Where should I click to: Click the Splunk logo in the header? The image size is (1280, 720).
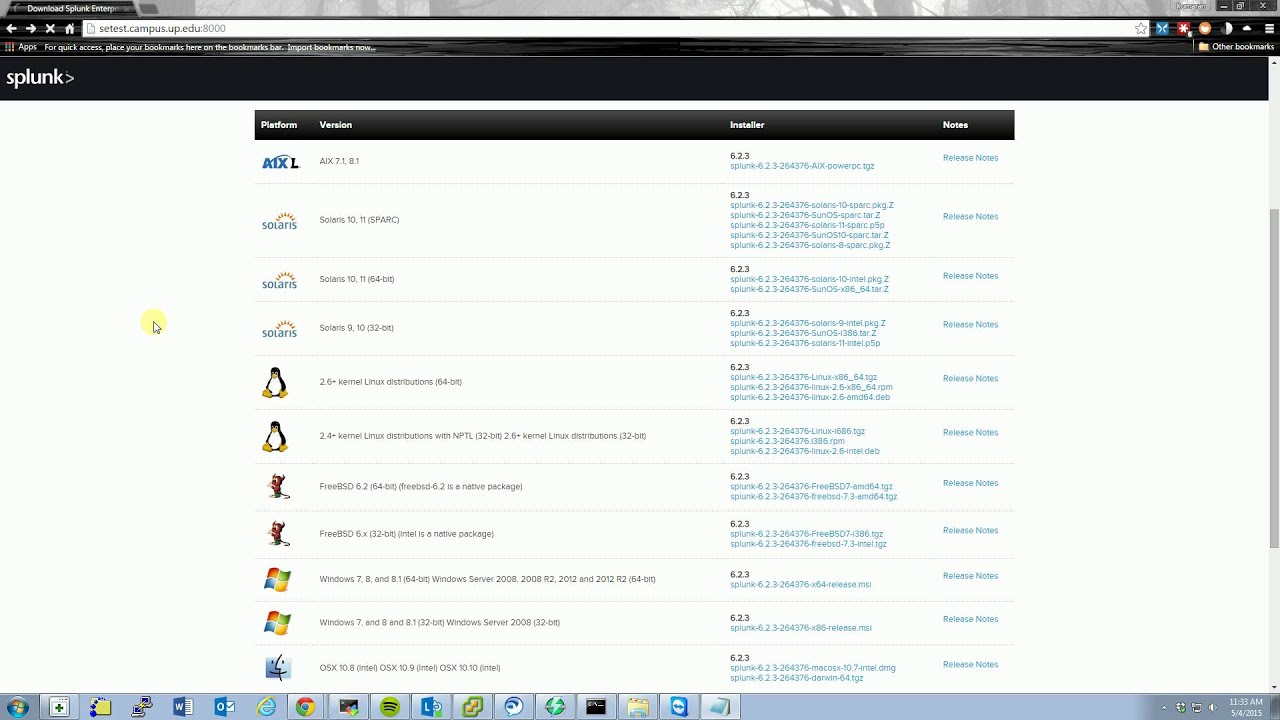pos(40,78)
